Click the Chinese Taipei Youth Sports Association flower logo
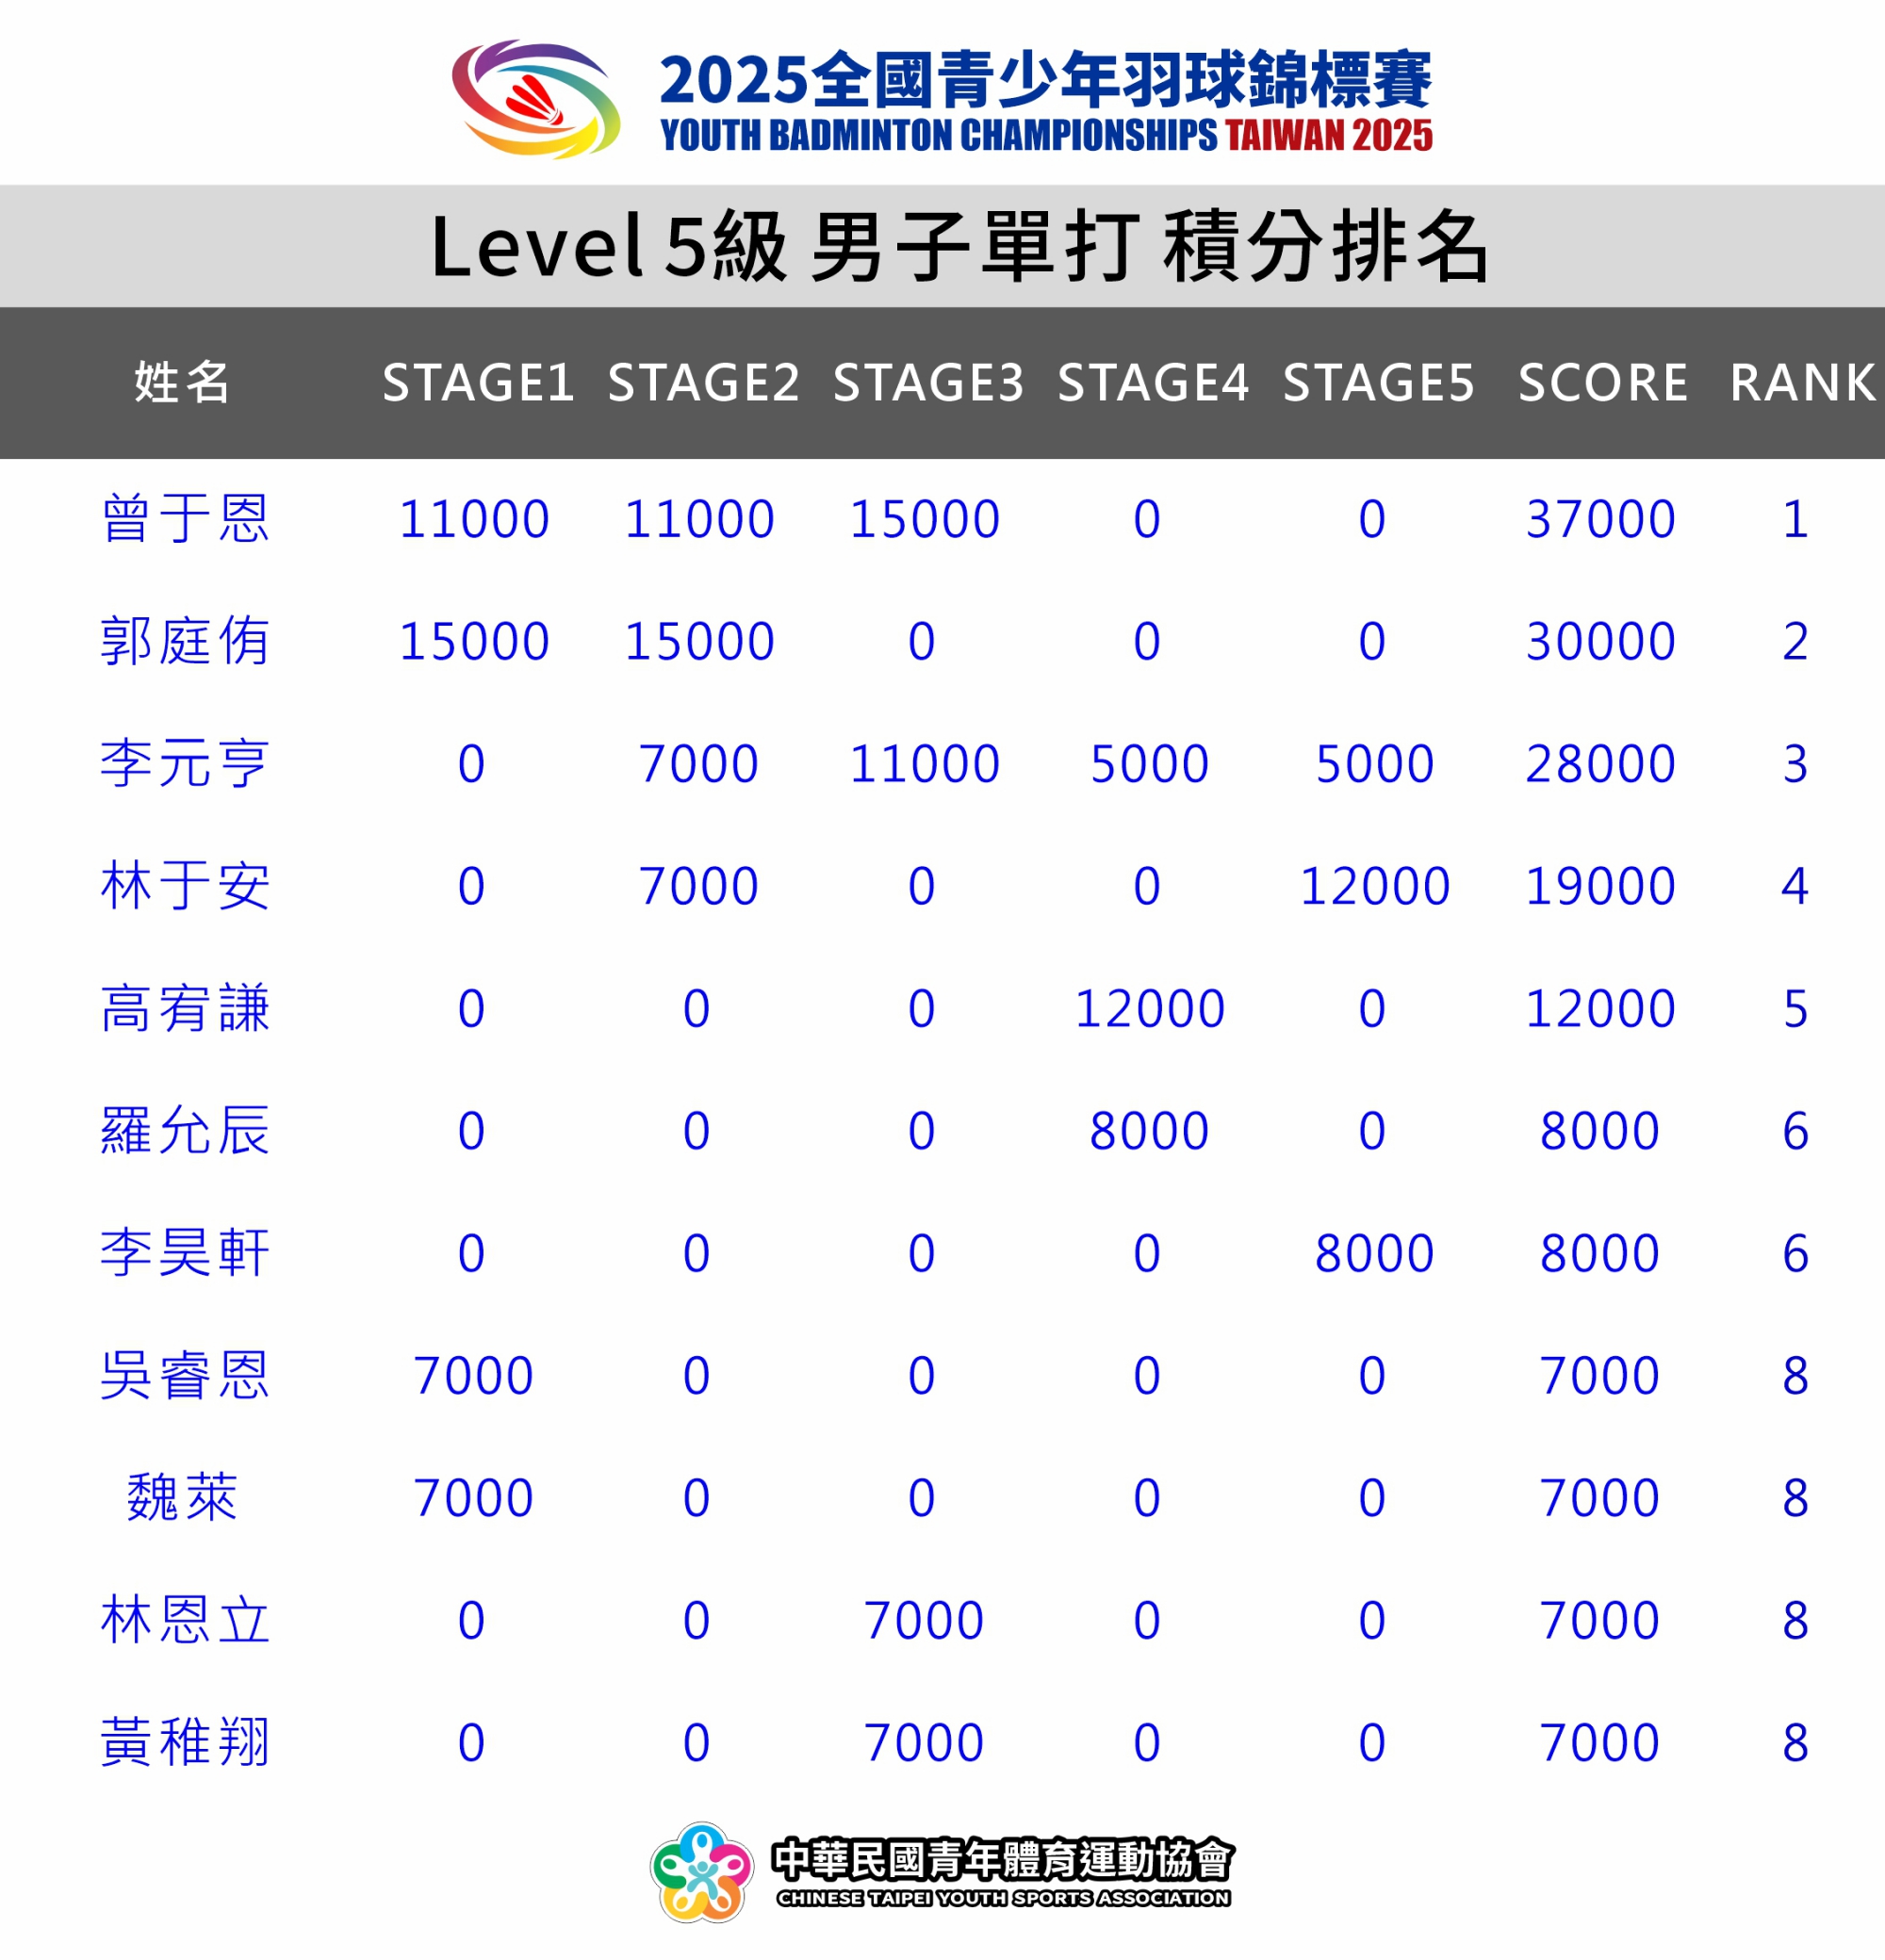 [701, 1872]
